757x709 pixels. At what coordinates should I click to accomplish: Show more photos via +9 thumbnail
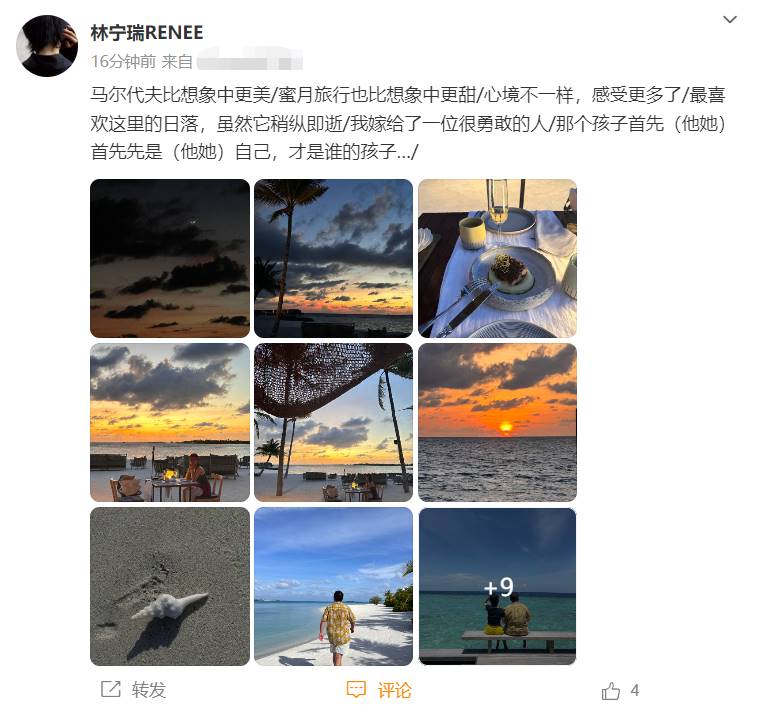[497, 586]
